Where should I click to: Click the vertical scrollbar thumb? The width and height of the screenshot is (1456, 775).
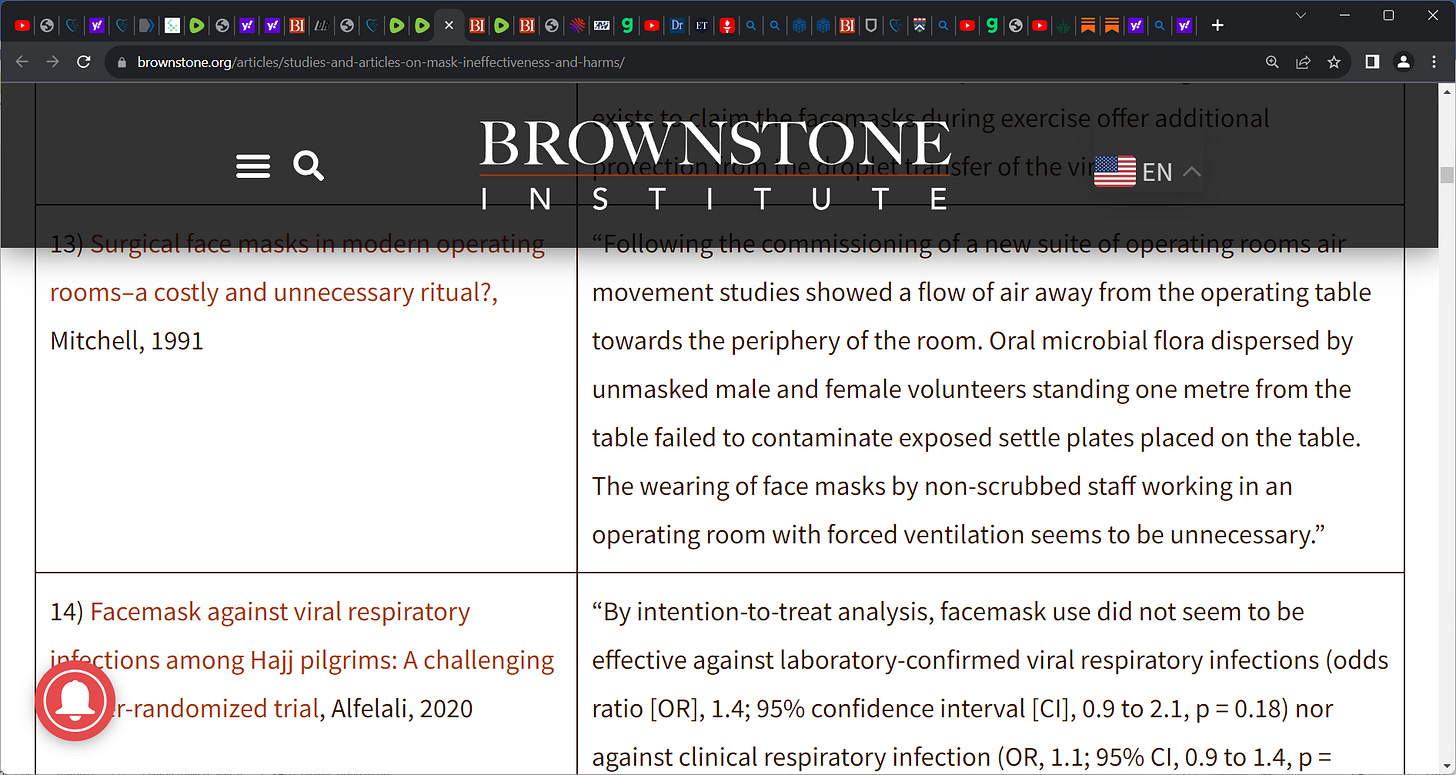pyautogui.click(x=1446, y=175)
